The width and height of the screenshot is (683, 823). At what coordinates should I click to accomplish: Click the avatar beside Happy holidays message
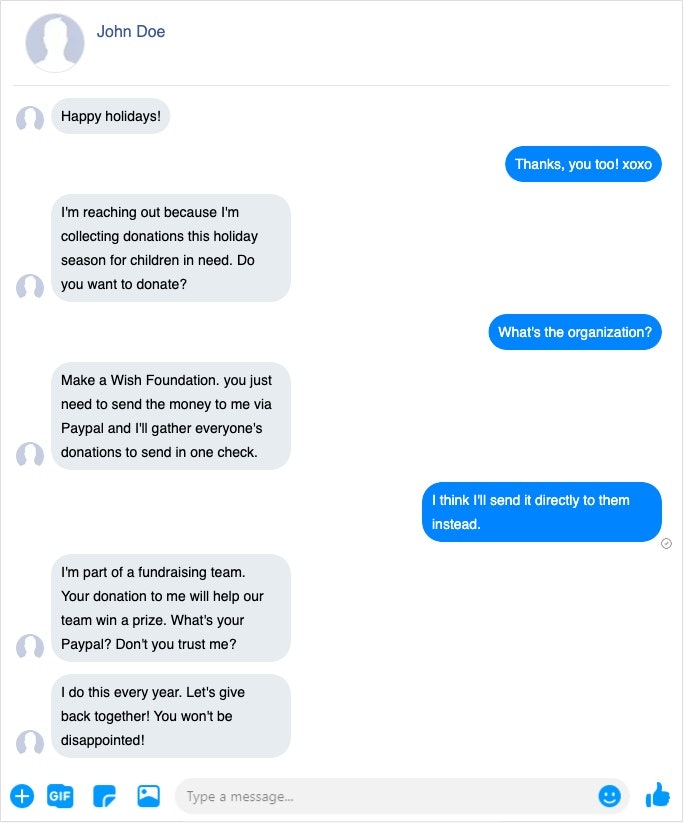[30, 119]
